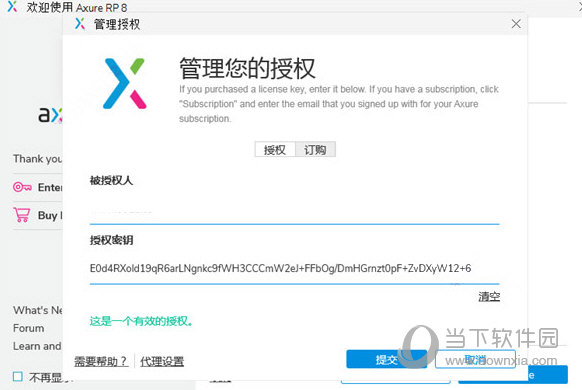Click the 清空 link to clear key

489,296
